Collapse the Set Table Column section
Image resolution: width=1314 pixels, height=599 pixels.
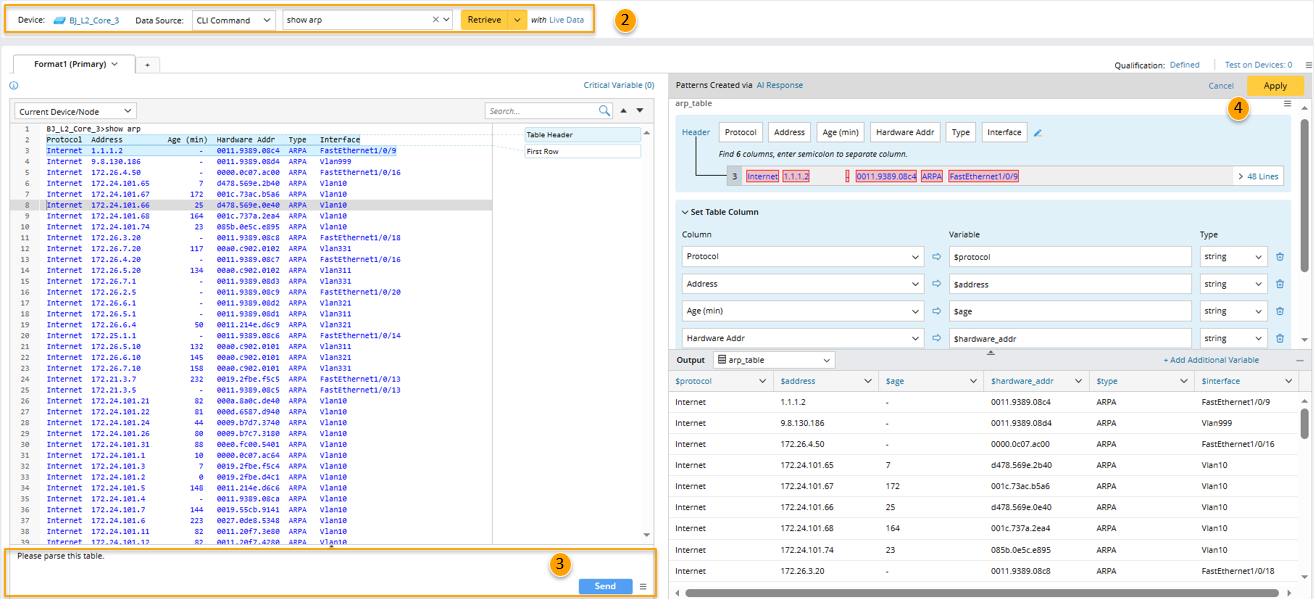pos(683,212)
